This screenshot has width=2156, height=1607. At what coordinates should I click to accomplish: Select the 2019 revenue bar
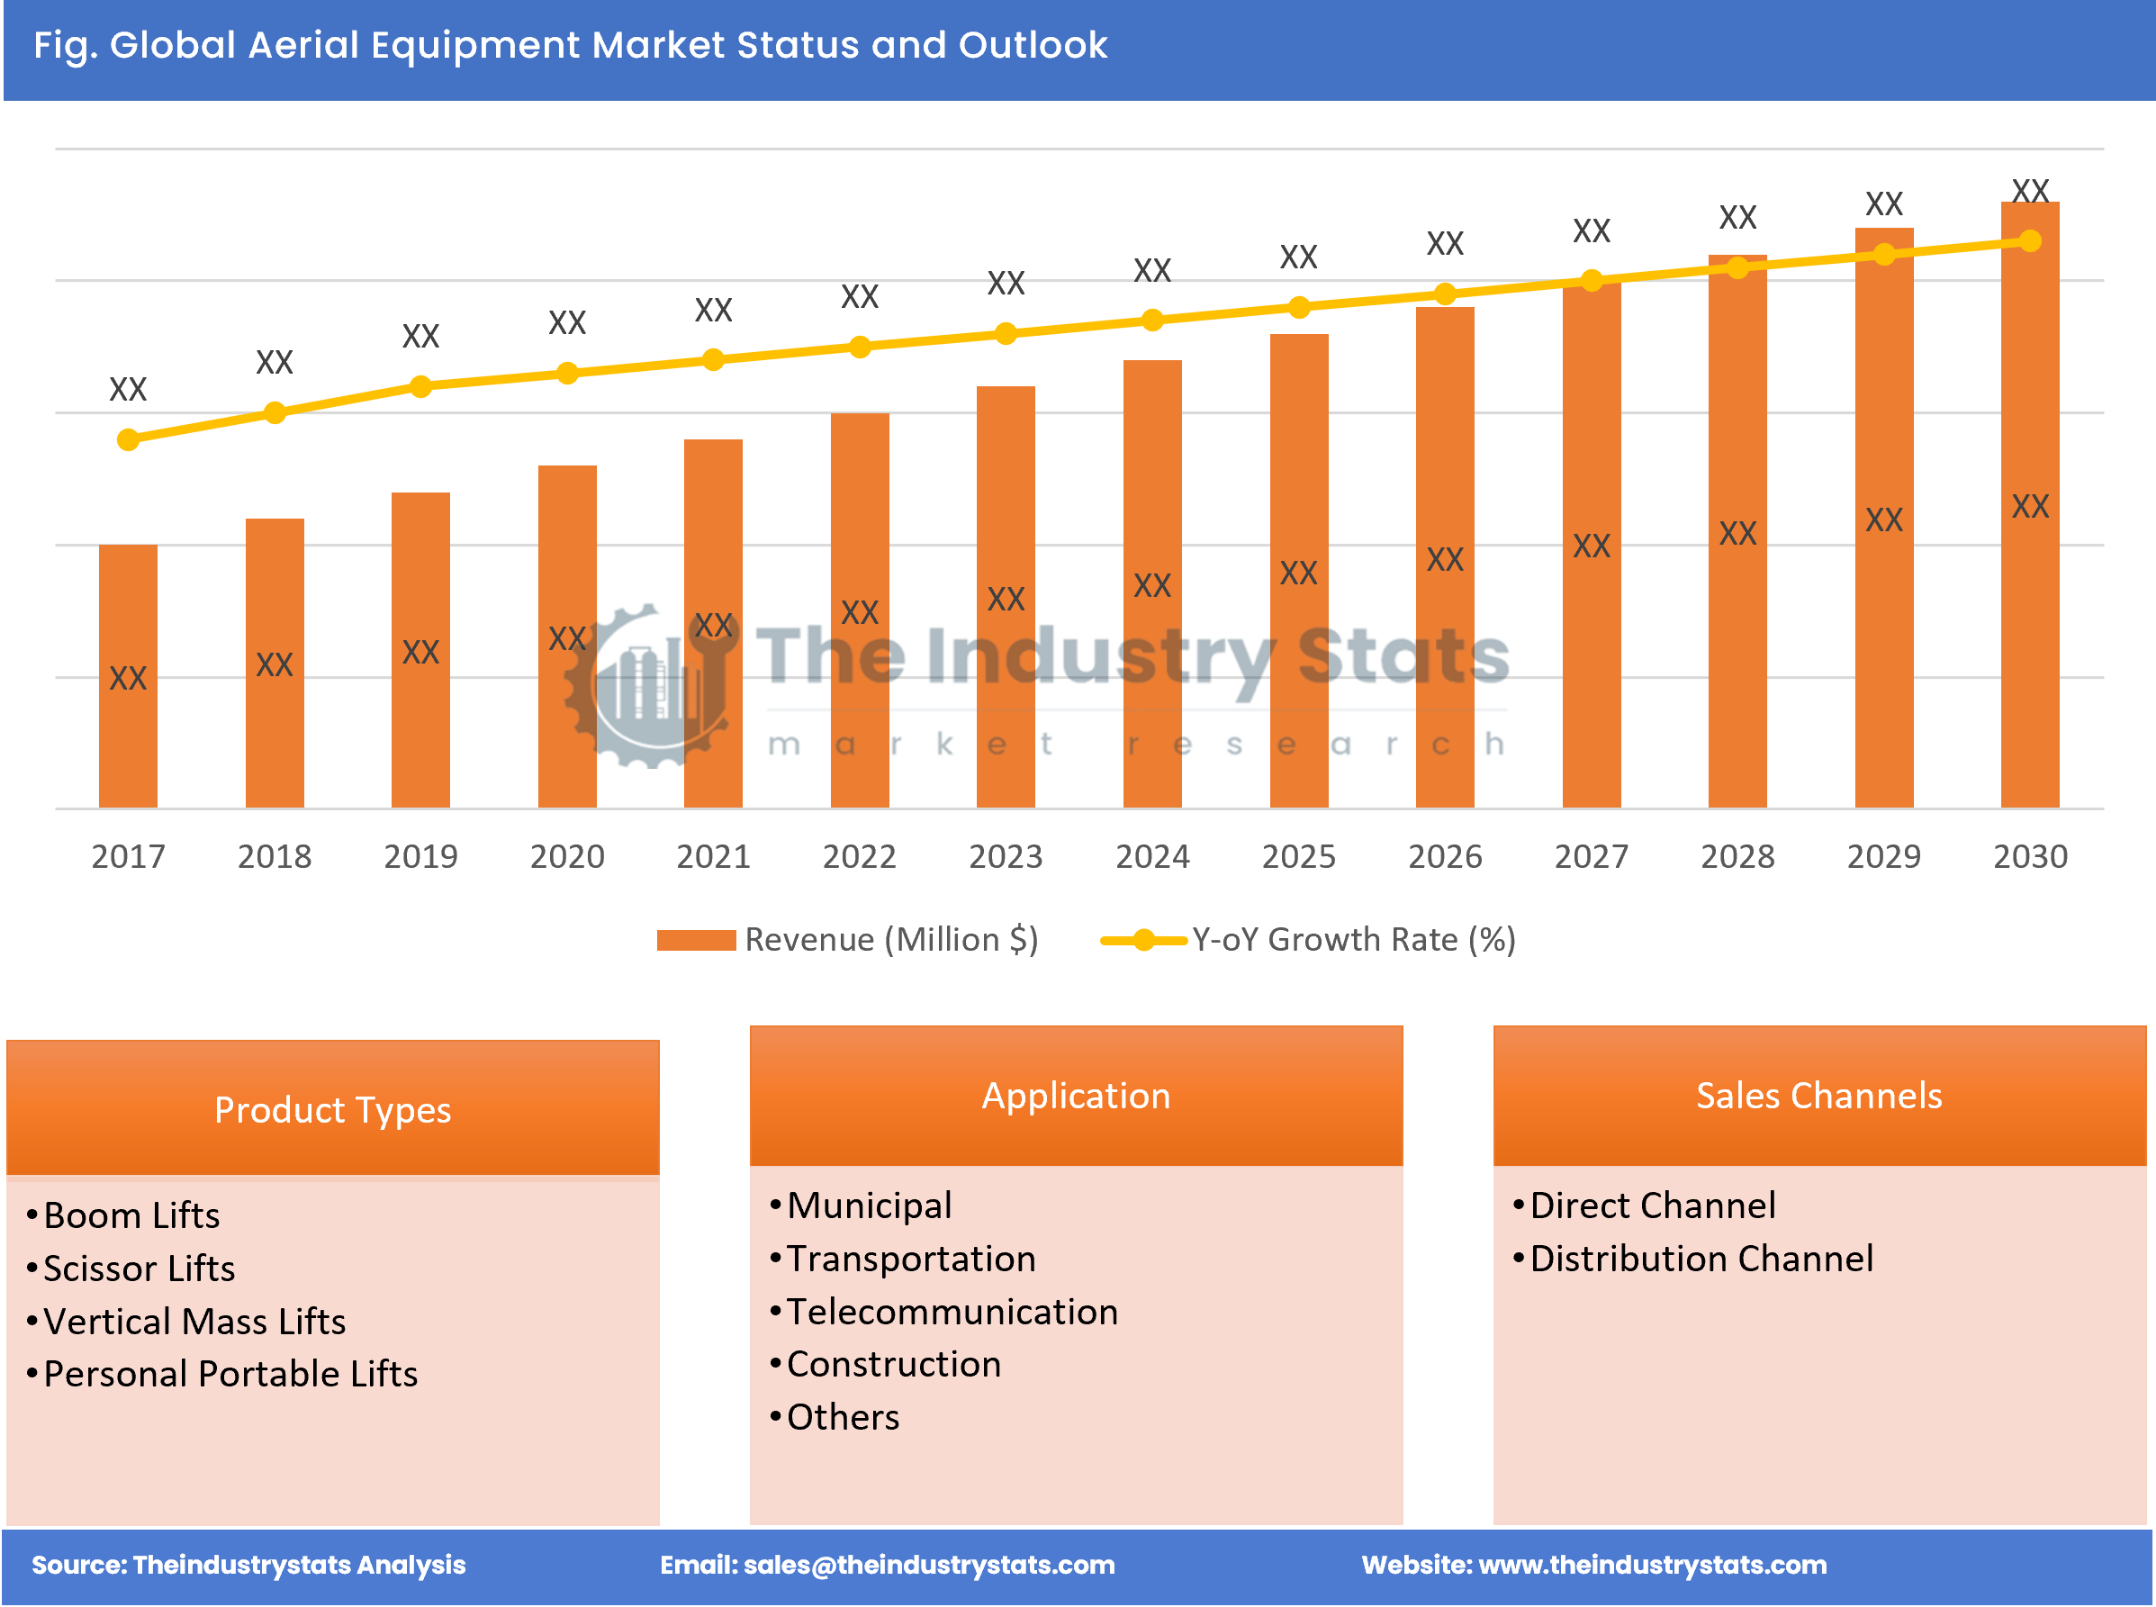[421, 650]
